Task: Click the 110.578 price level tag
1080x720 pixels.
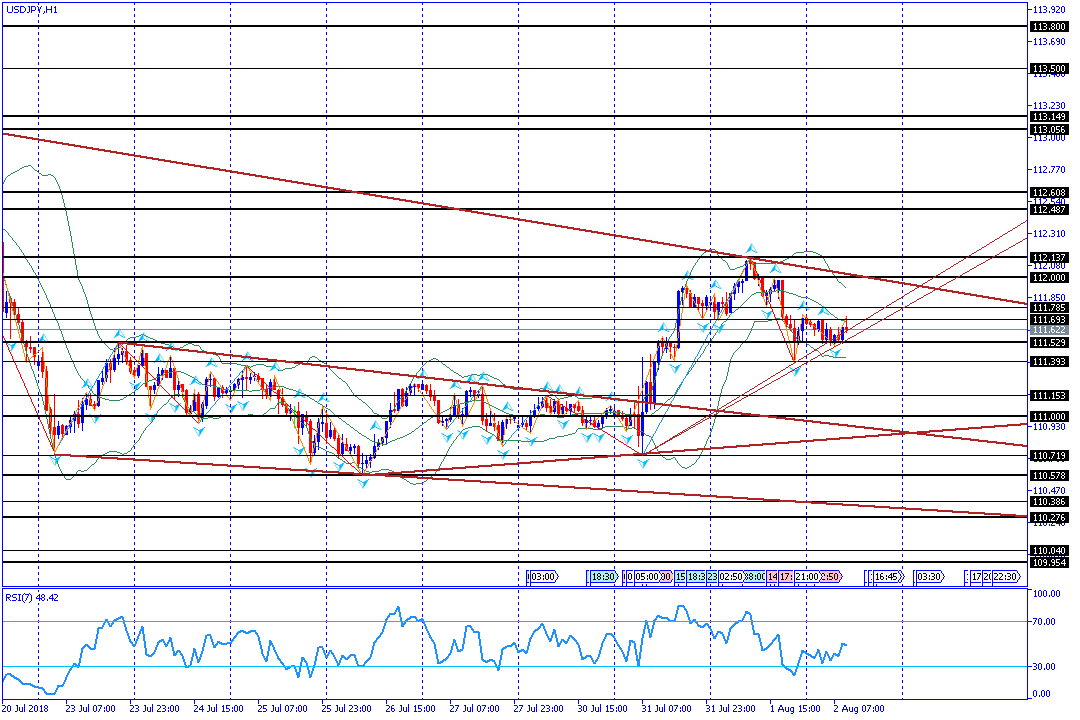Action: click(x=1049, y=475)
